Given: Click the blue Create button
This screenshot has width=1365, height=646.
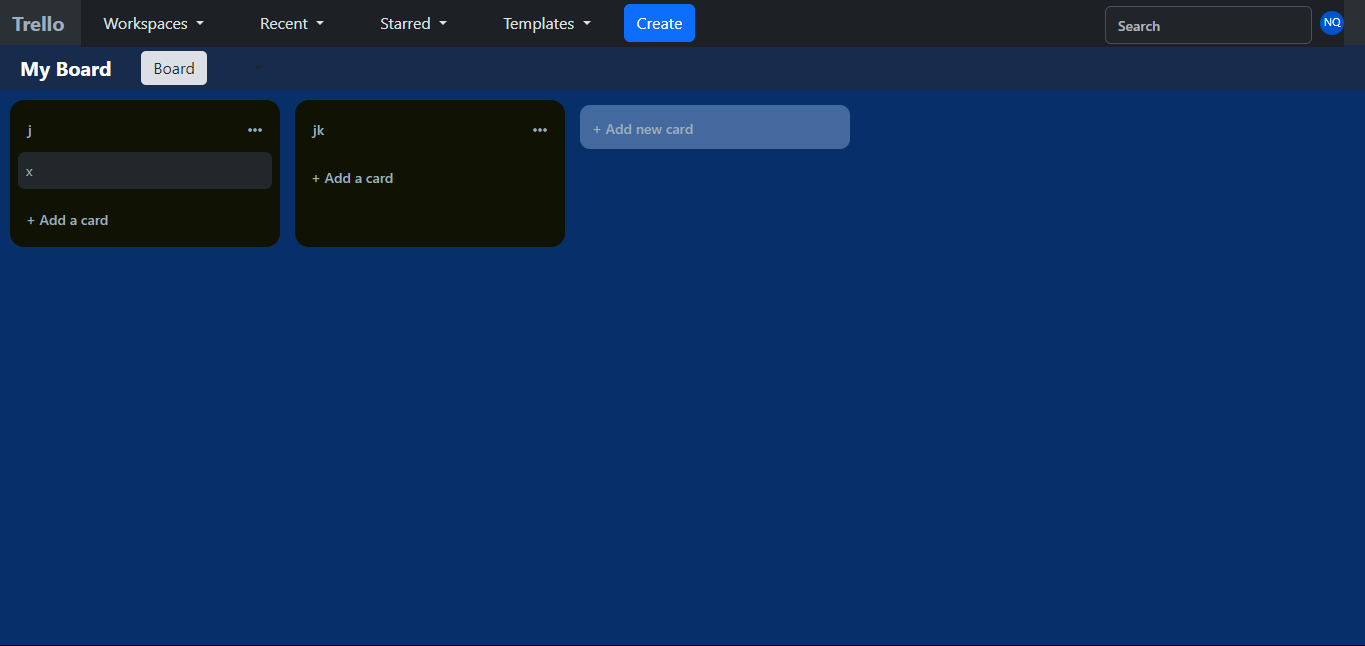Looking at the screenshot, I should coord(659,23).
